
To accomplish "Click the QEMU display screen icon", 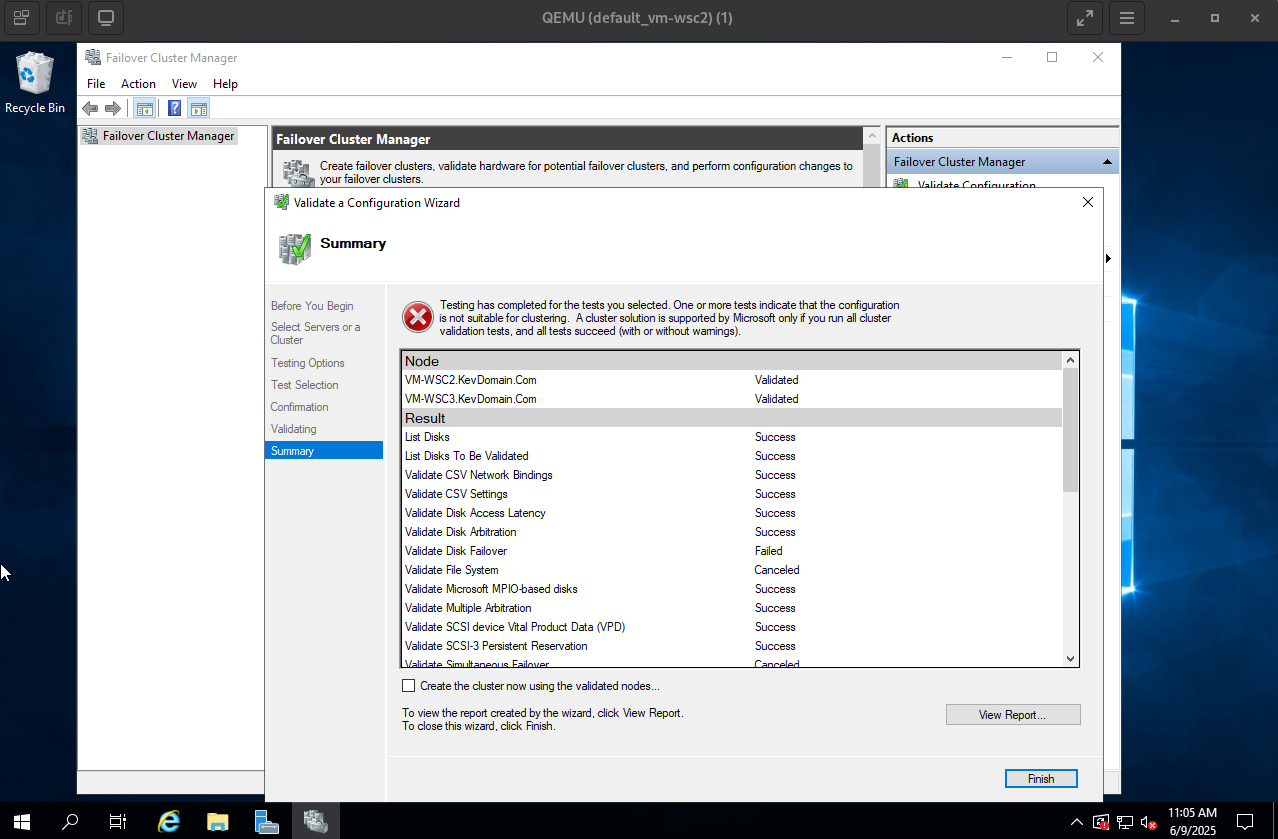I will 105,18.
